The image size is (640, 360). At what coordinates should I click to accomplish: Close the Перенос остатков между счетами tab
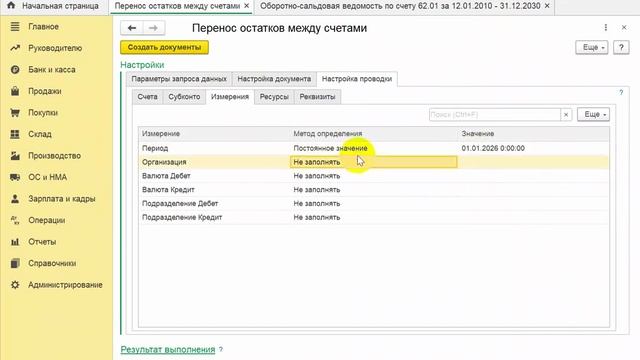(x=247, y=6)
